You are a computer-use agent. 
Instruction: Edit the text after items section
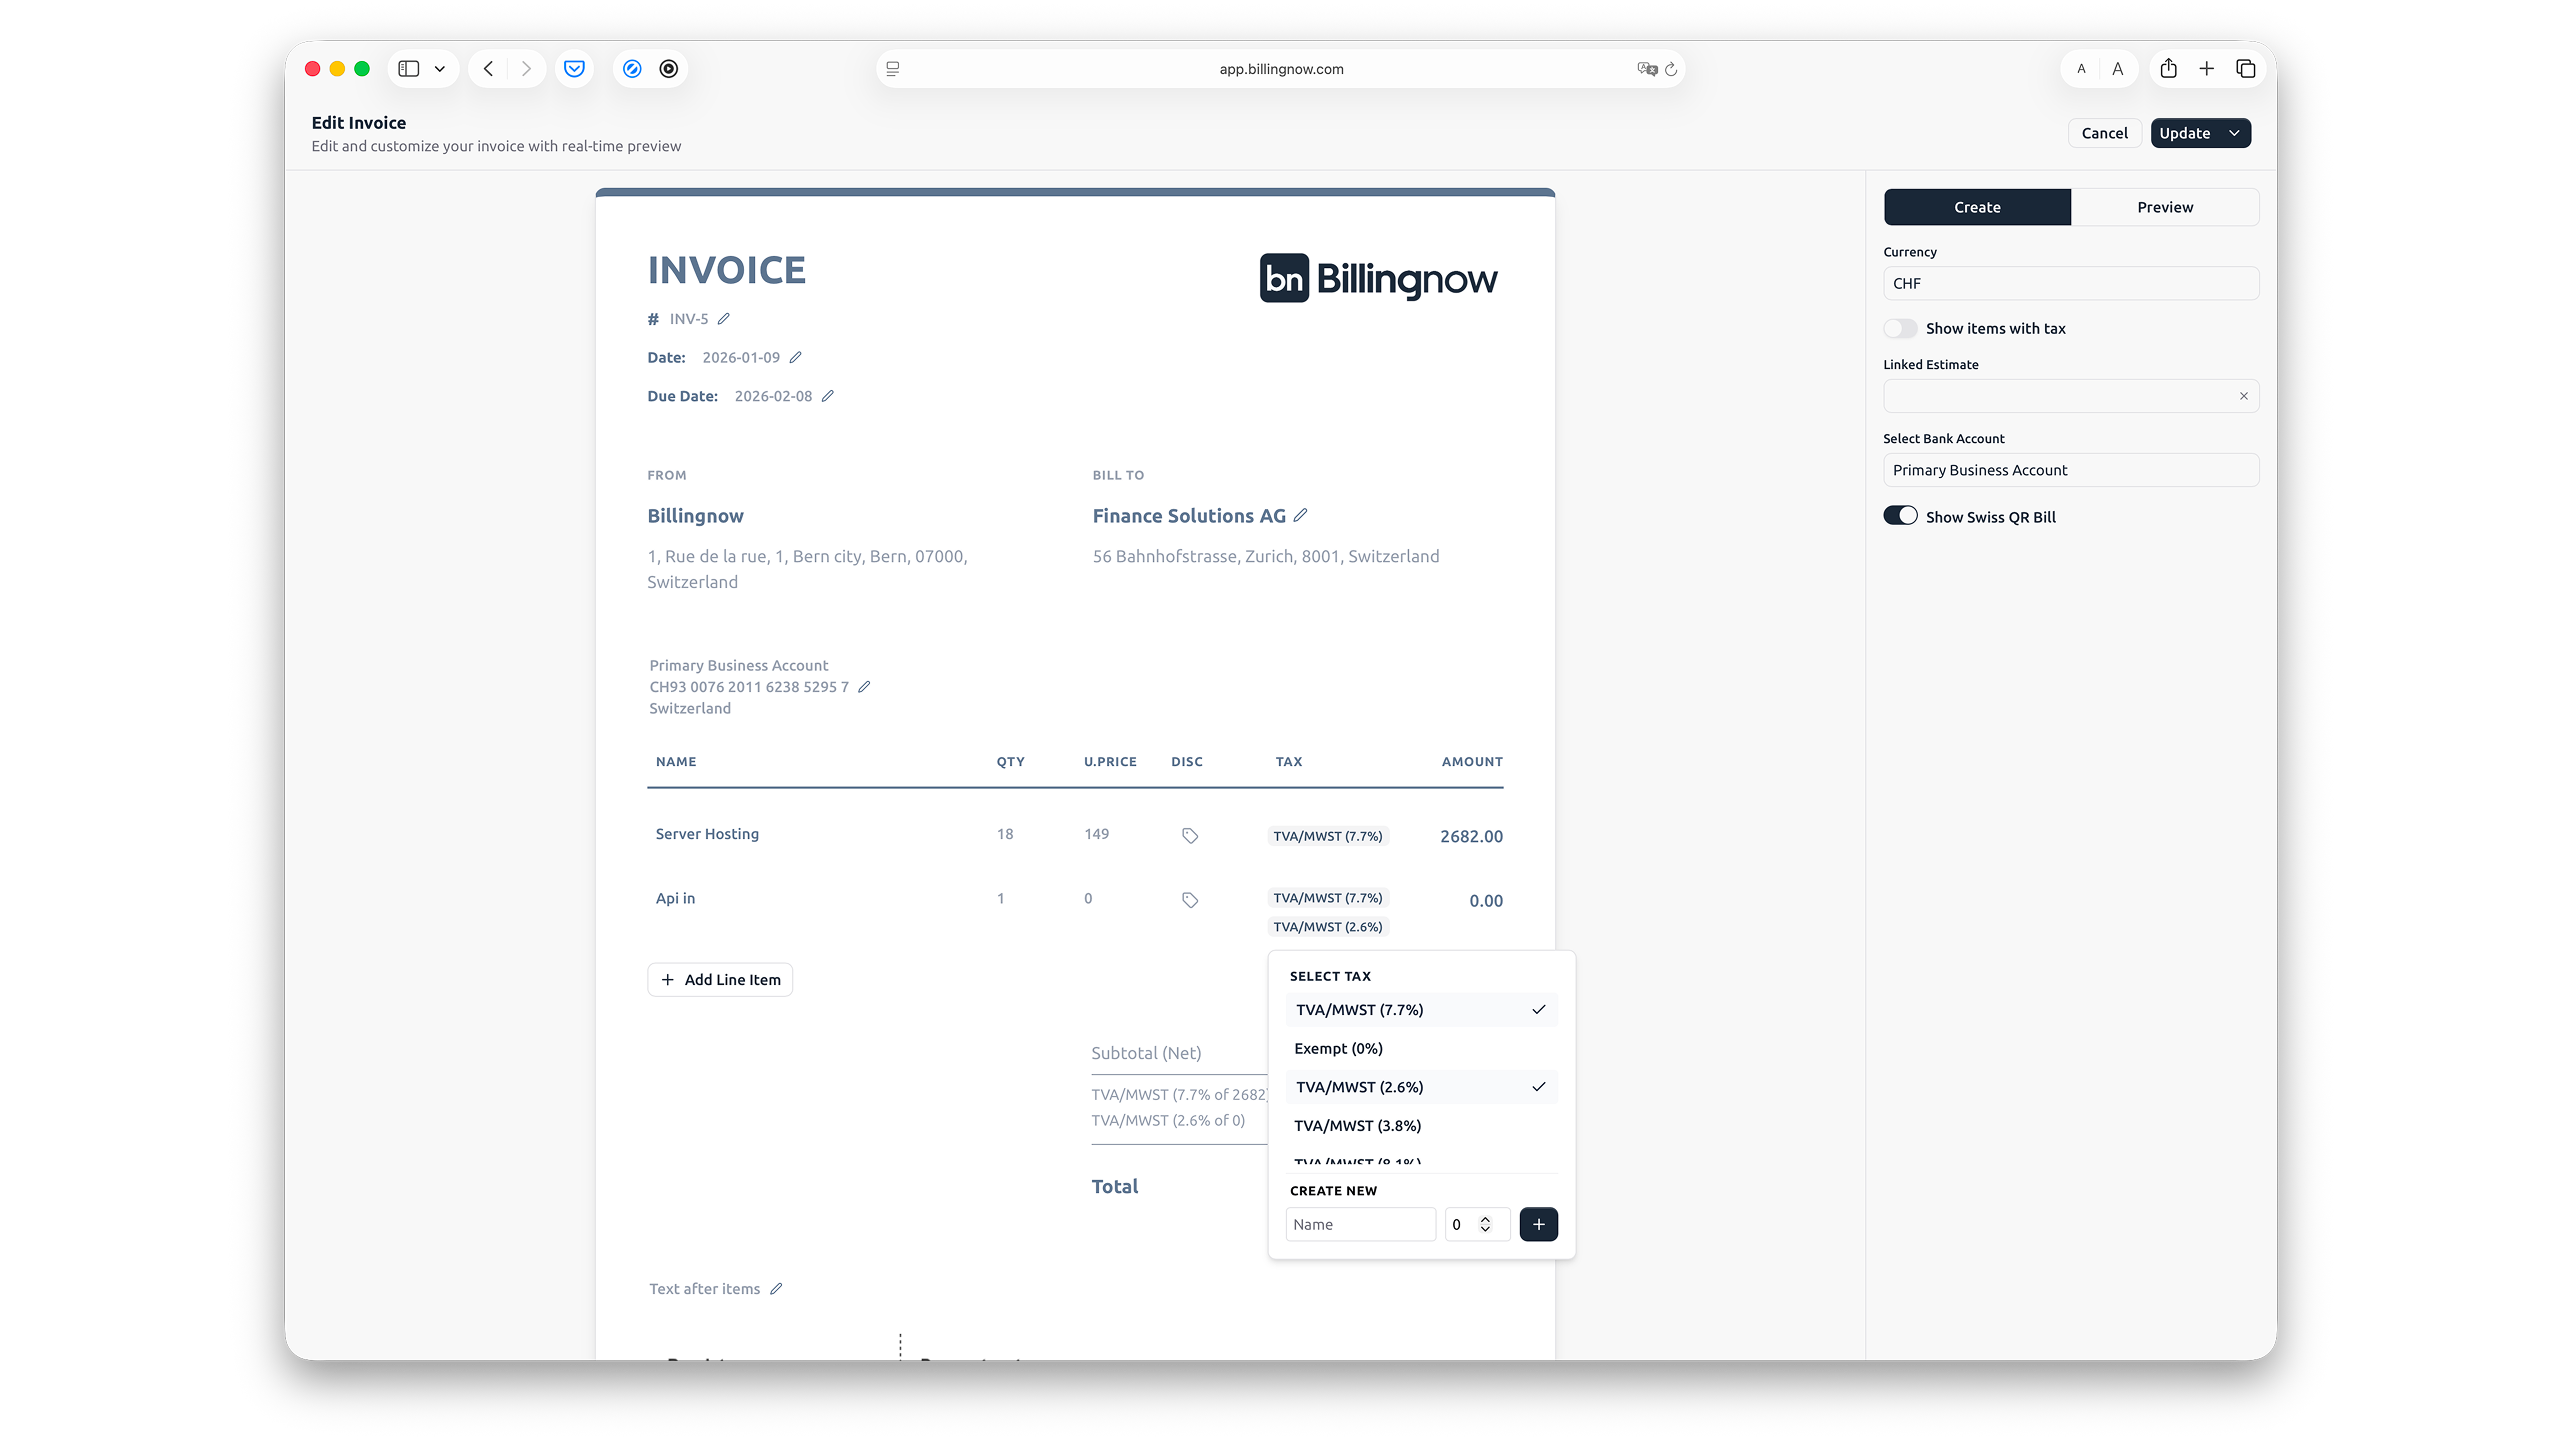777,1288
